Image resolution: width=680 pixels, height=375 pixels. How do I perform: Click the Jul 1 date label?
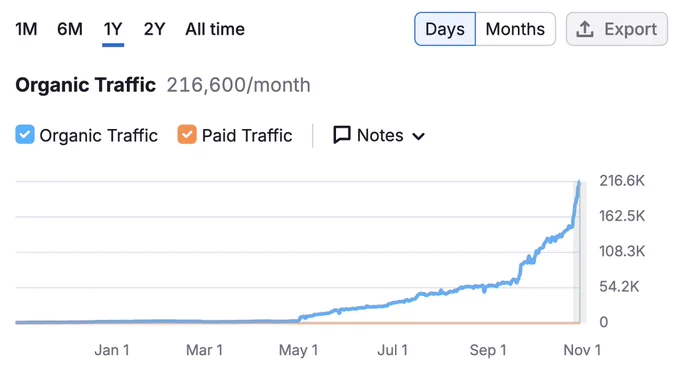(x=392, y=350)
